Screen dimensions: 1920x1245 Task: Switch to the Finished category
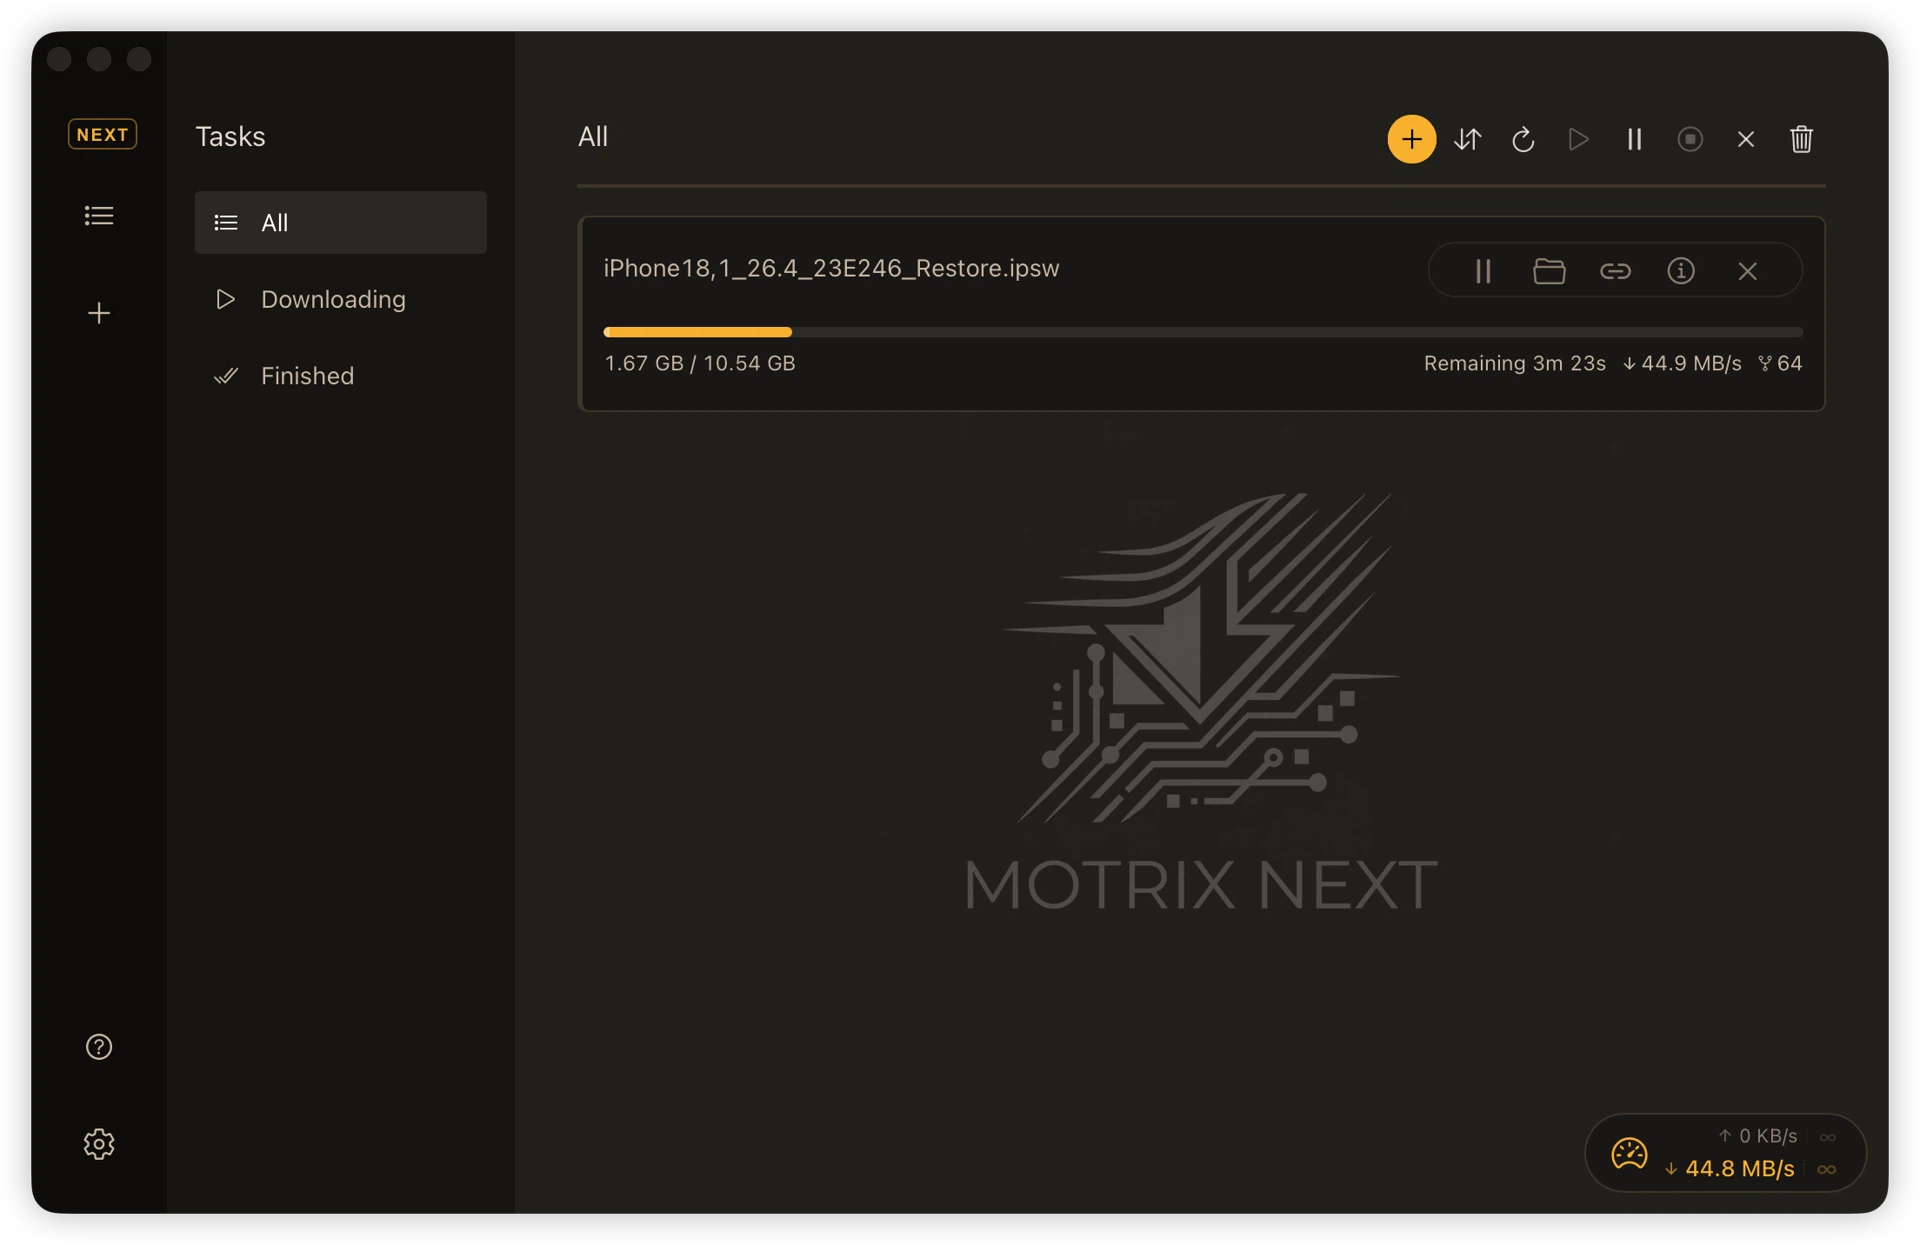340,375
